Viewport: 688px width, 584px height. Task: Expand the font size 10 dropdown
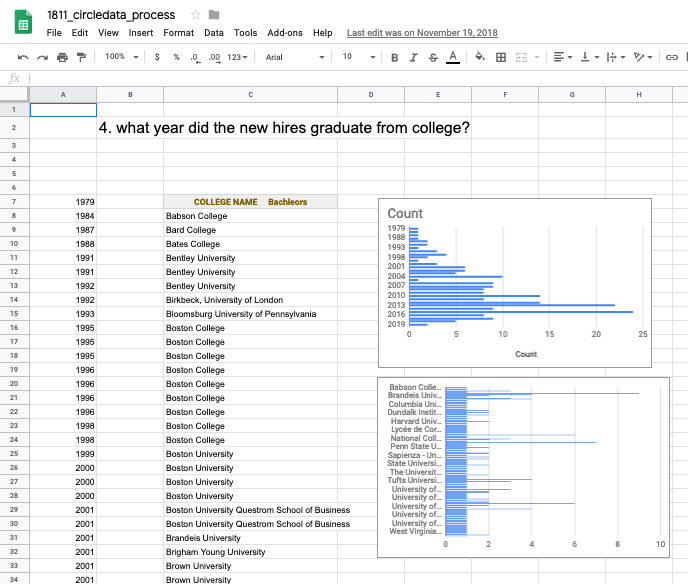pos(358,57)
